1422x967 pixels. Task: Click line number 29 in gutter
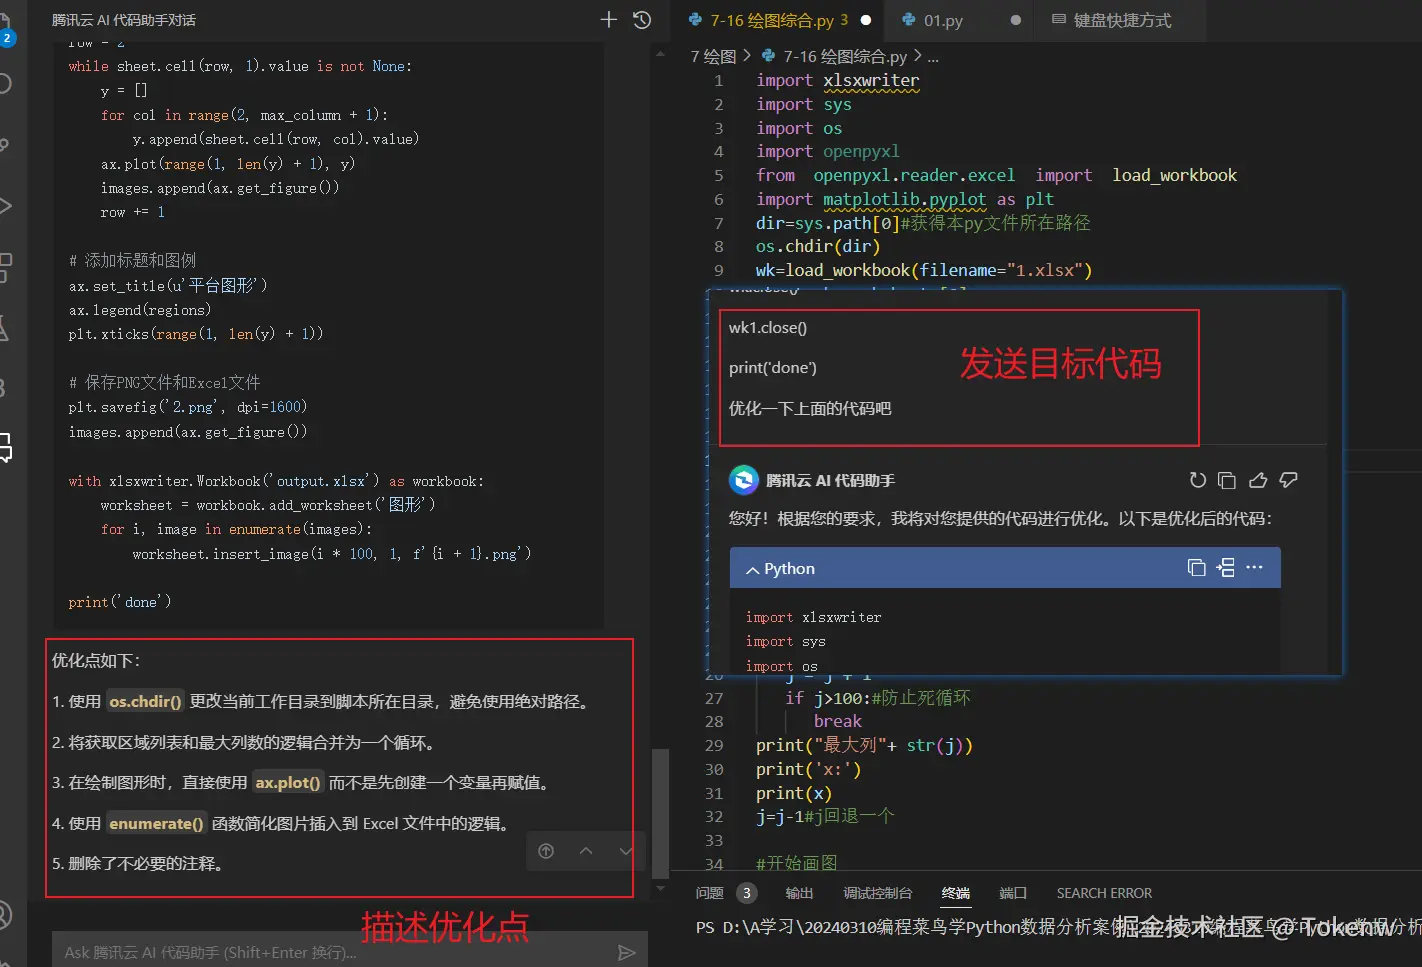coord(714,745)
